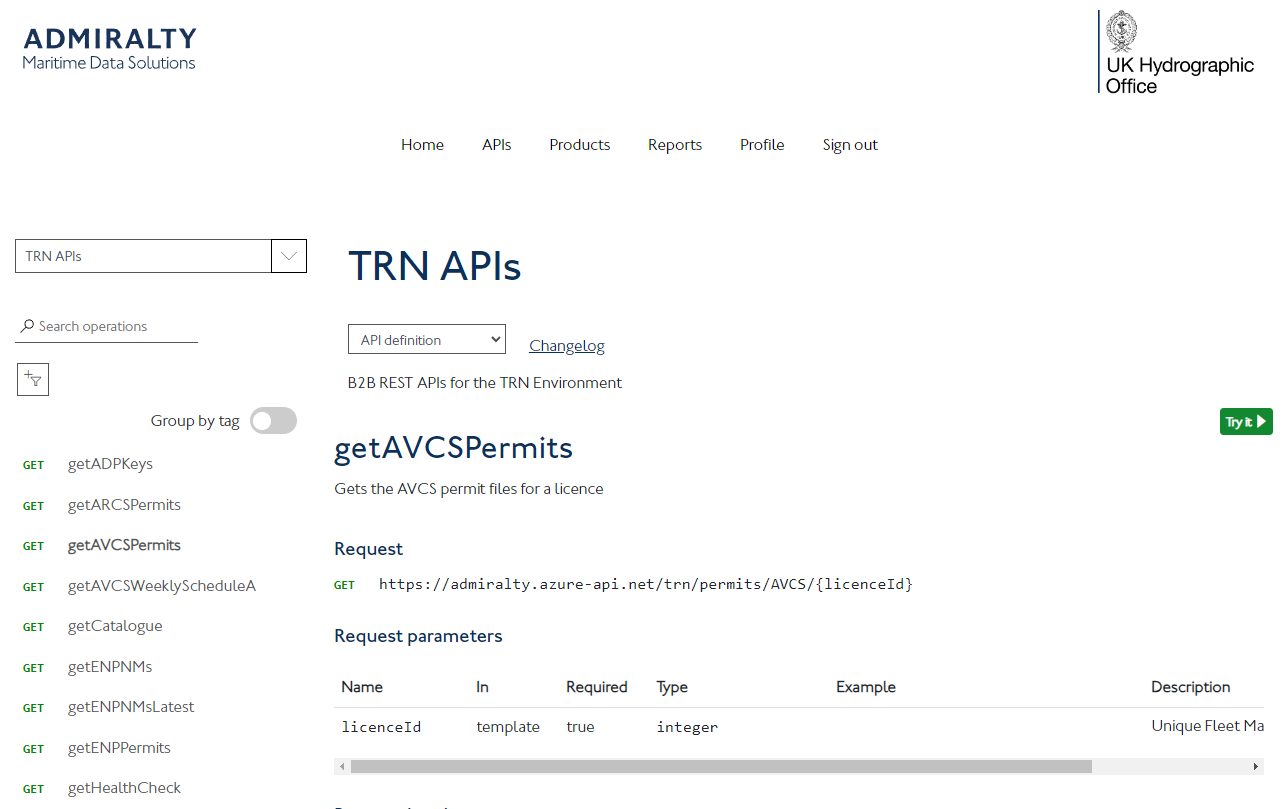Select the getADPKeys operation
Image resolution: width=1282 pixels, height=809 pixels.
[x=110, y=464]
